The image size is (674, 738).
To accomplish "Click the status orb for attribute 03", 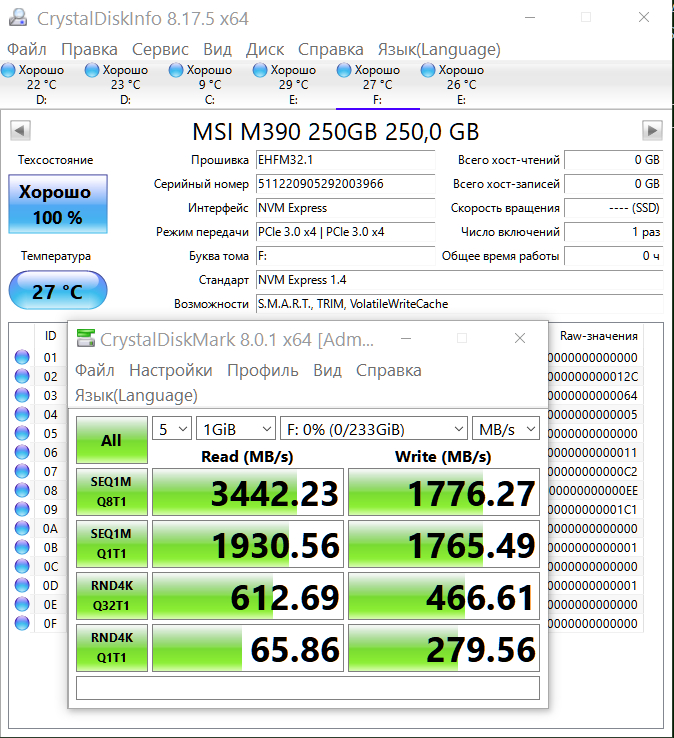I will [x=22, y=395].
